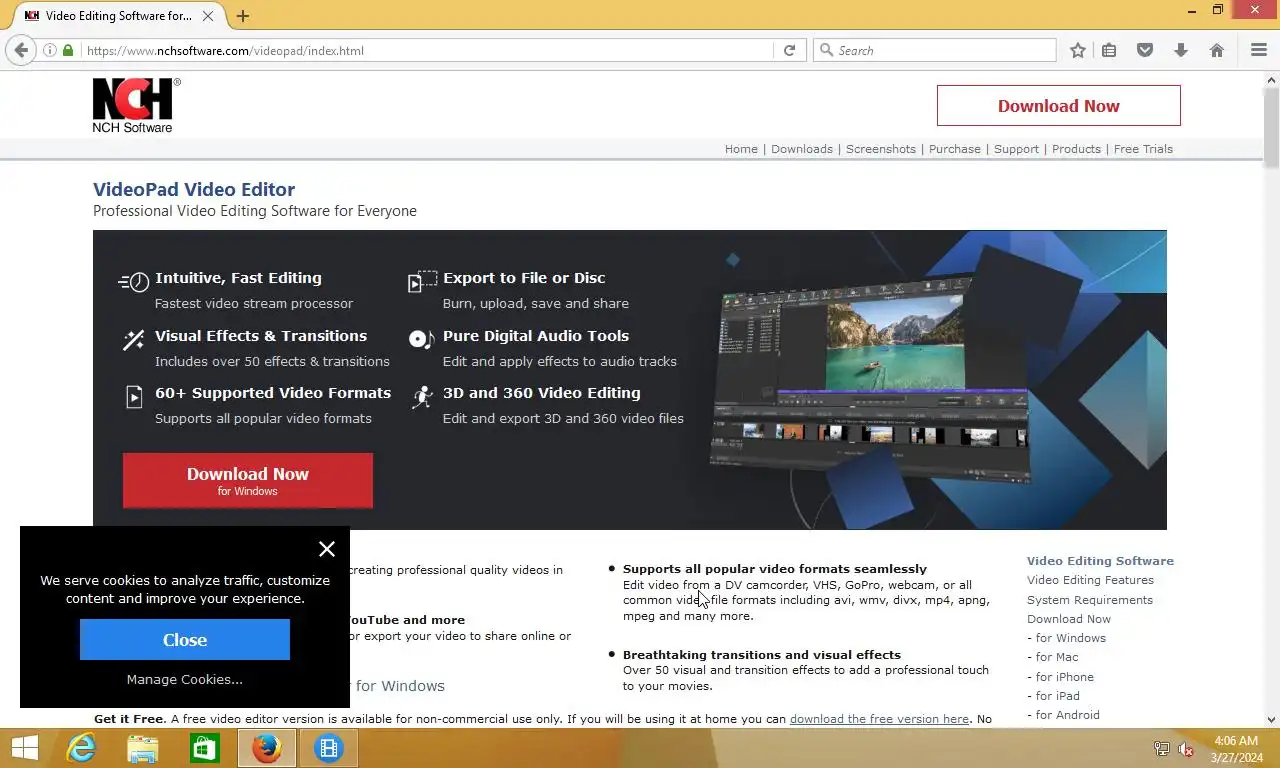The image size is (1280, 768).
Task: Close the Video Editing Software tab
Action: (208, 16)
